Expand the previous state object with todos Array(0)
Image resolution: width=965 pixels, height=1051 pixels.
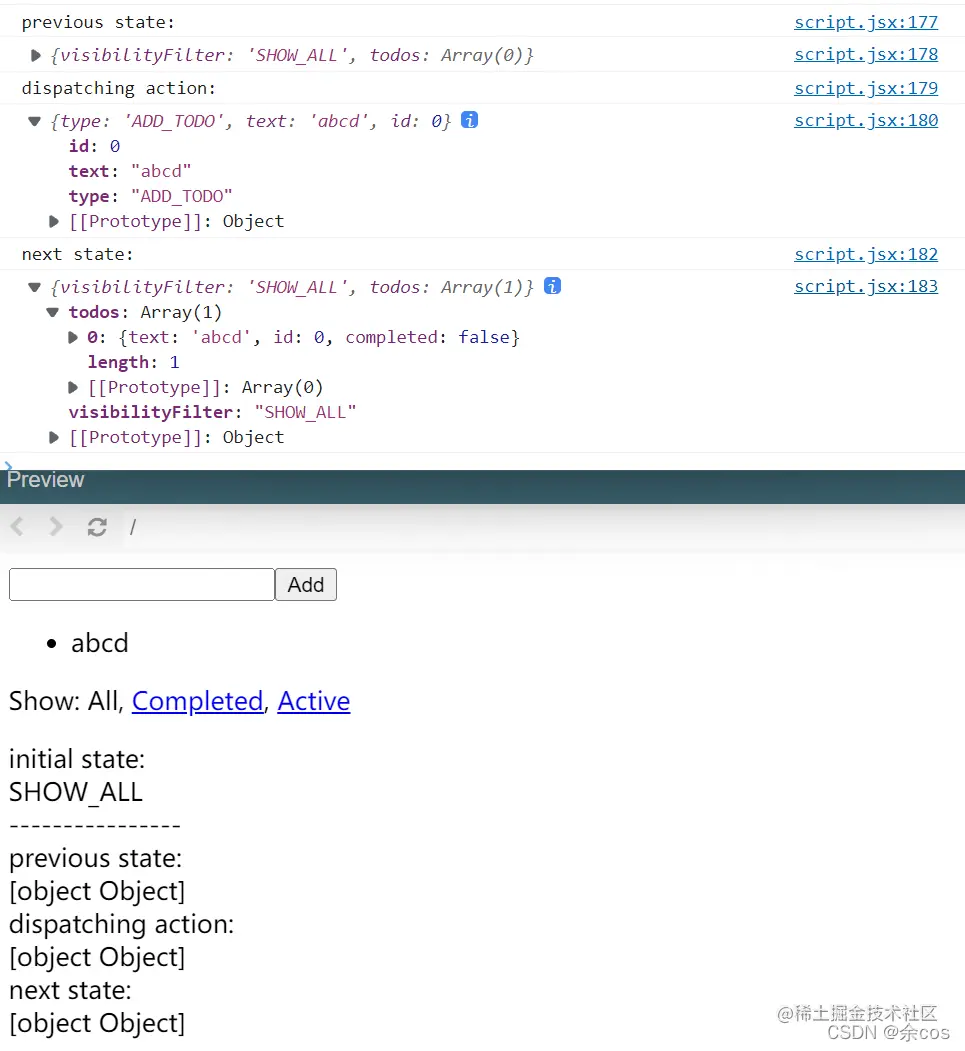click(36, 55)
